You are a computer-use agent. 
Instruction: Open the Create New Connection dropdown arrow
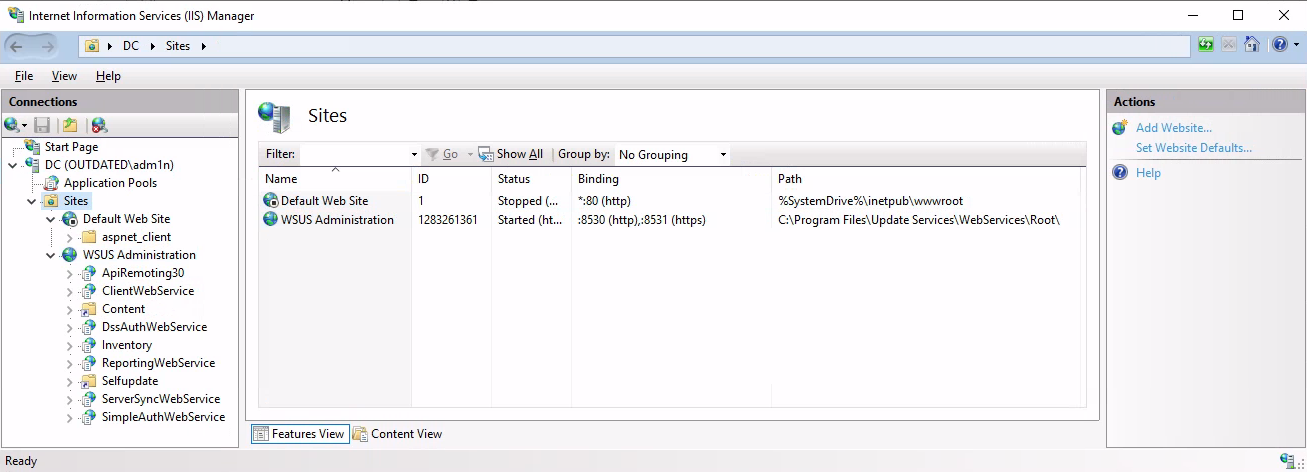coord(25,126)
